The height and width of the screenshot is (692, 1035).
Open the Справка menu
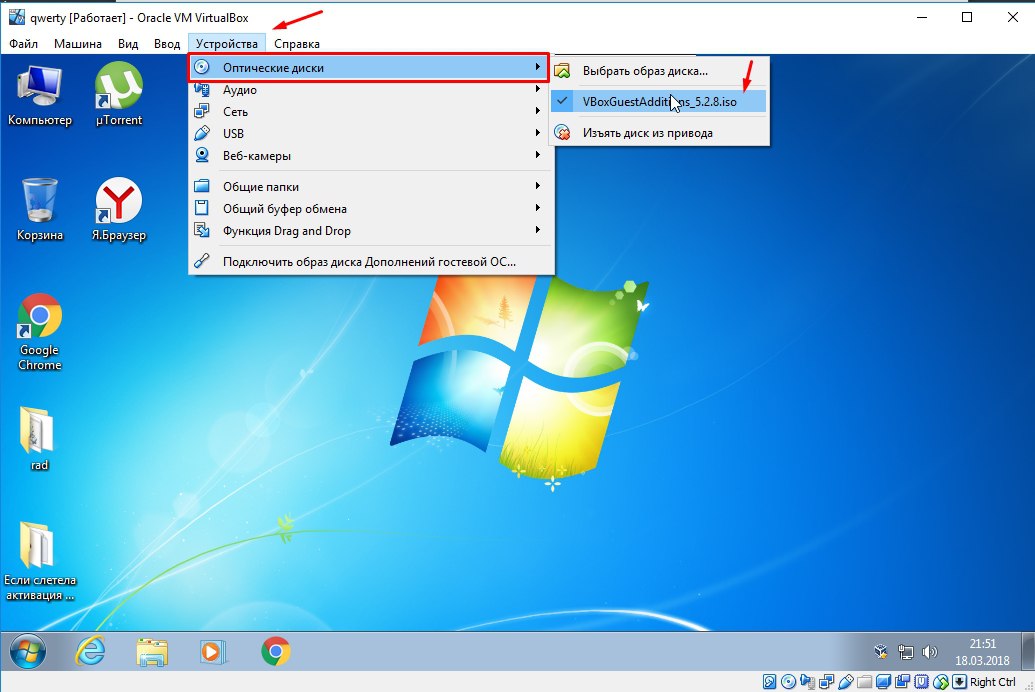coord(297,44)
